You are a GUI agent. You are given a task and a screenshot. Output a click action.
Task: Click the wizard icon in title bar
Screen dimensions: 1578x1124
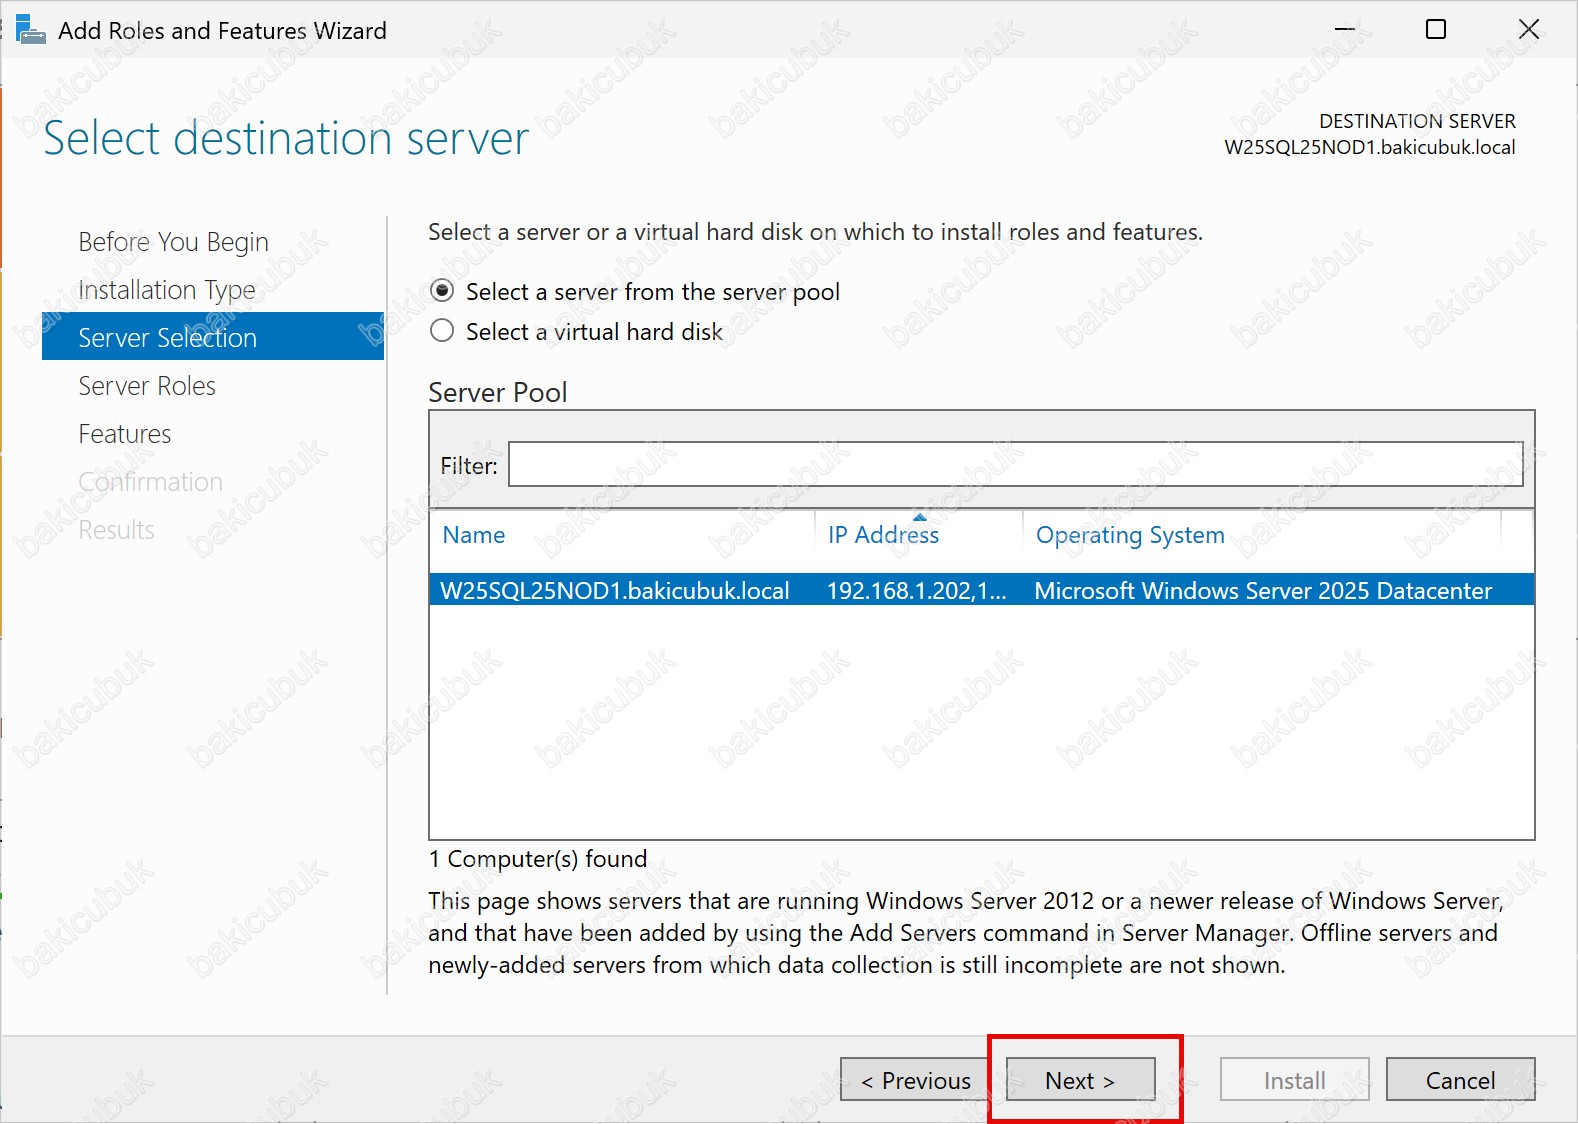[x=30, y=30]
